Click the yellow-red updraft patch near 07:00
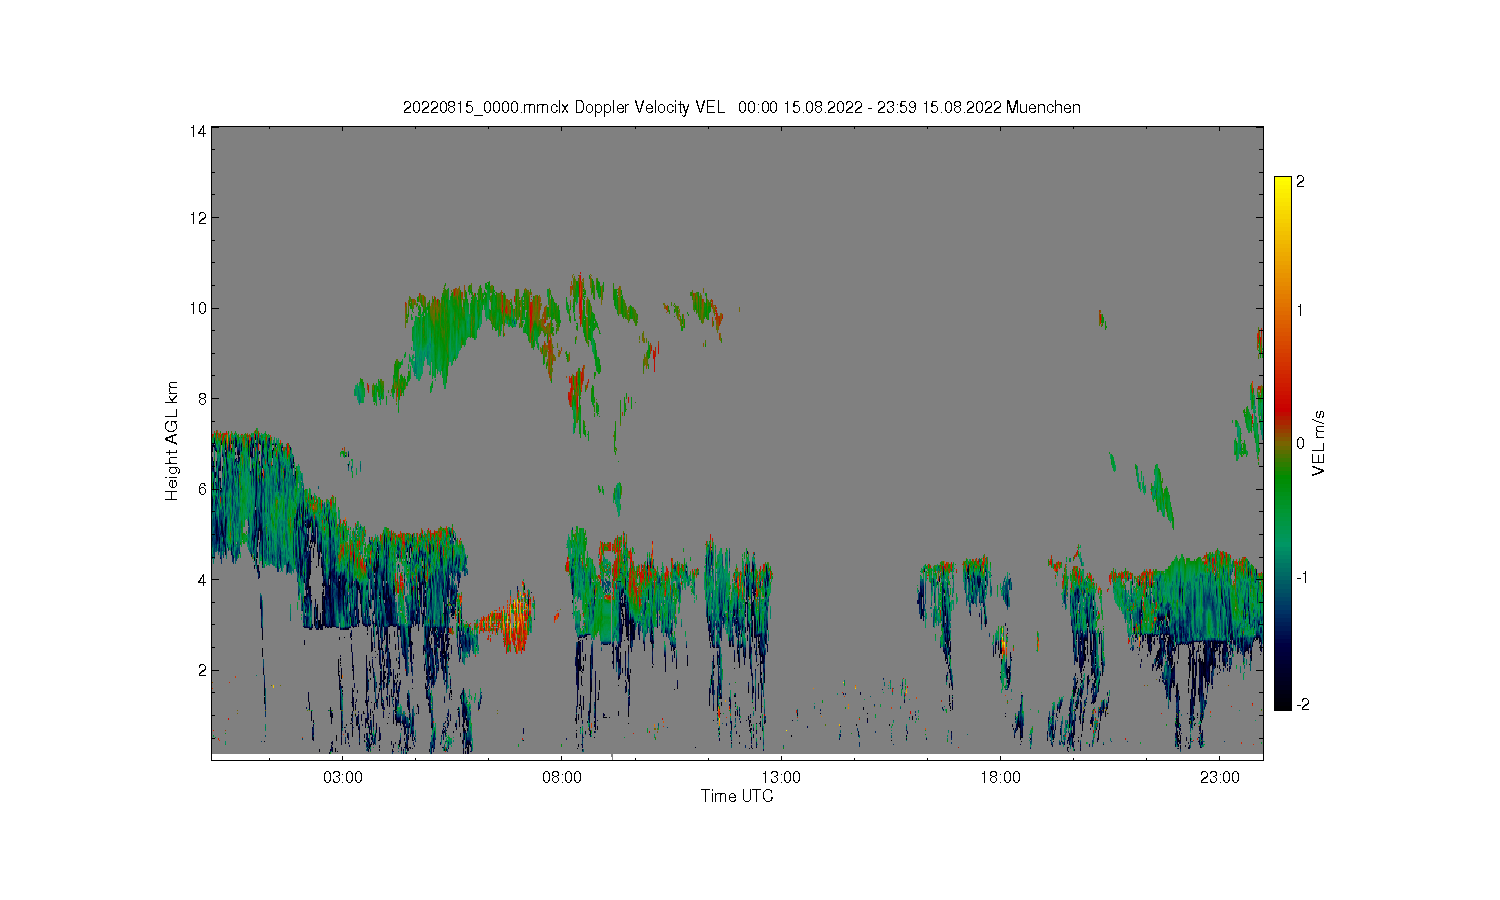Viewport: 1500px width, 900px height. (514, 620)
